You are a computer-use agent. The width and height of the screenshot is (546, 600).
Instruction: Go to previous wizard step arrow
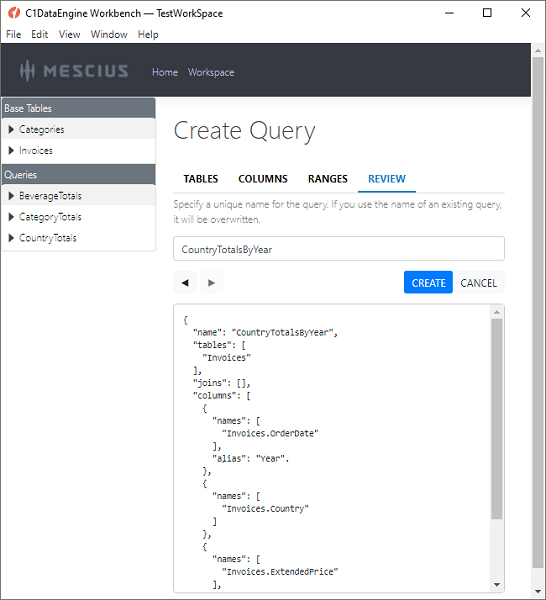pos(185,283)
